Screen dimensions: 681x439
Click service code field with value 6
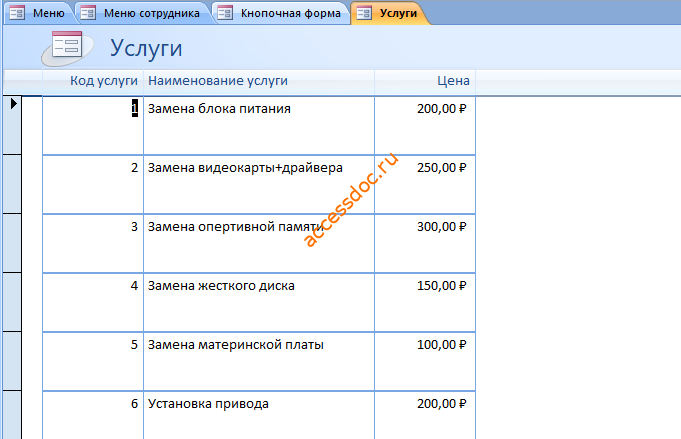(93, 416)
